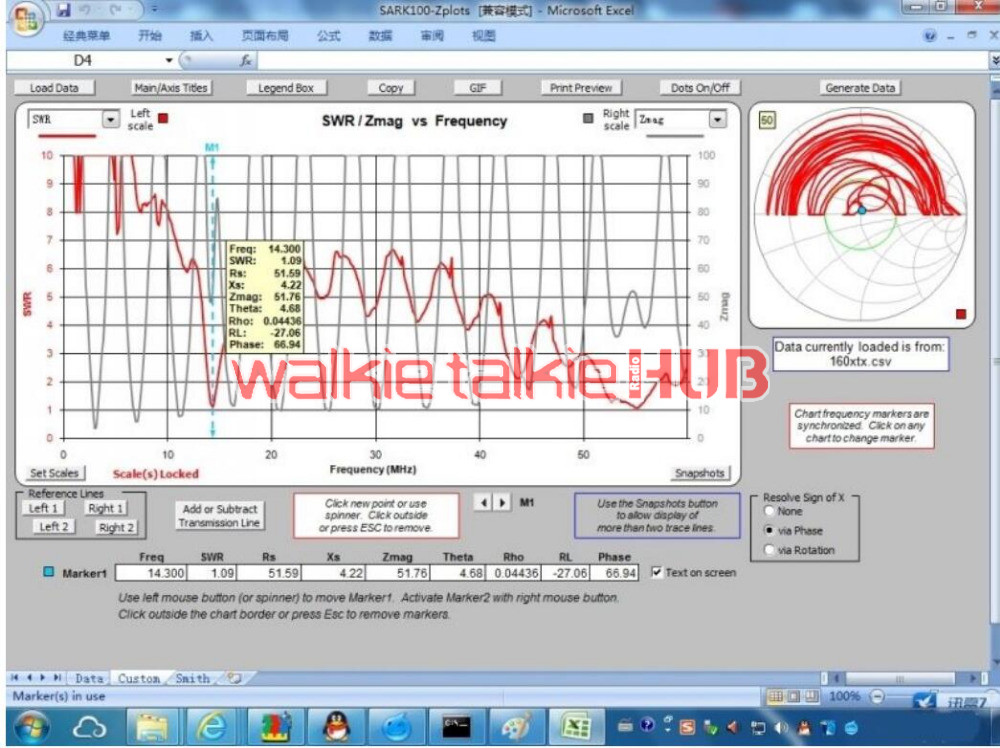Open the Zmag right scale dropdown

(x=717, y=119)
